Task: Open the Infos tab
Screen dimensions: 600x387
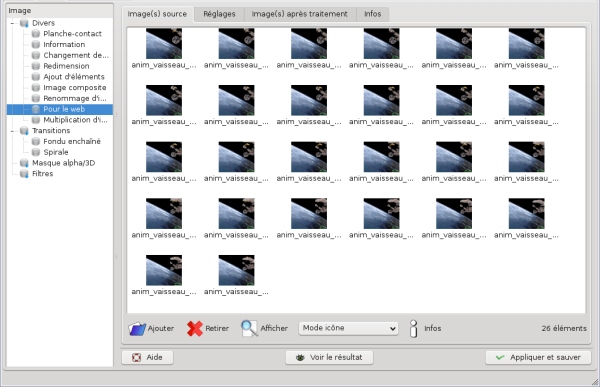Action: point(372,14)
